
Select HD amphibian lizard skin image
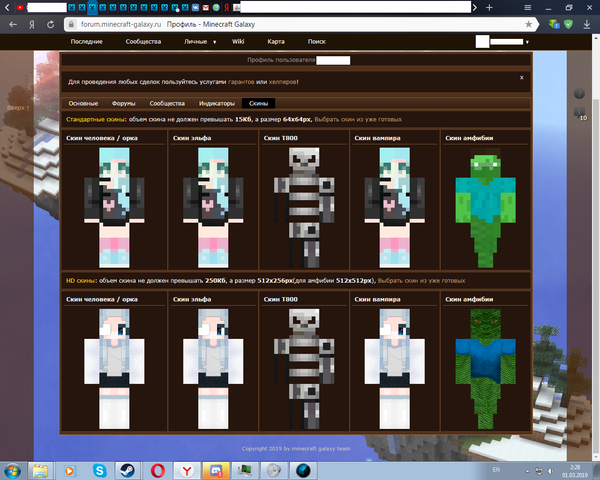point(485,369)
